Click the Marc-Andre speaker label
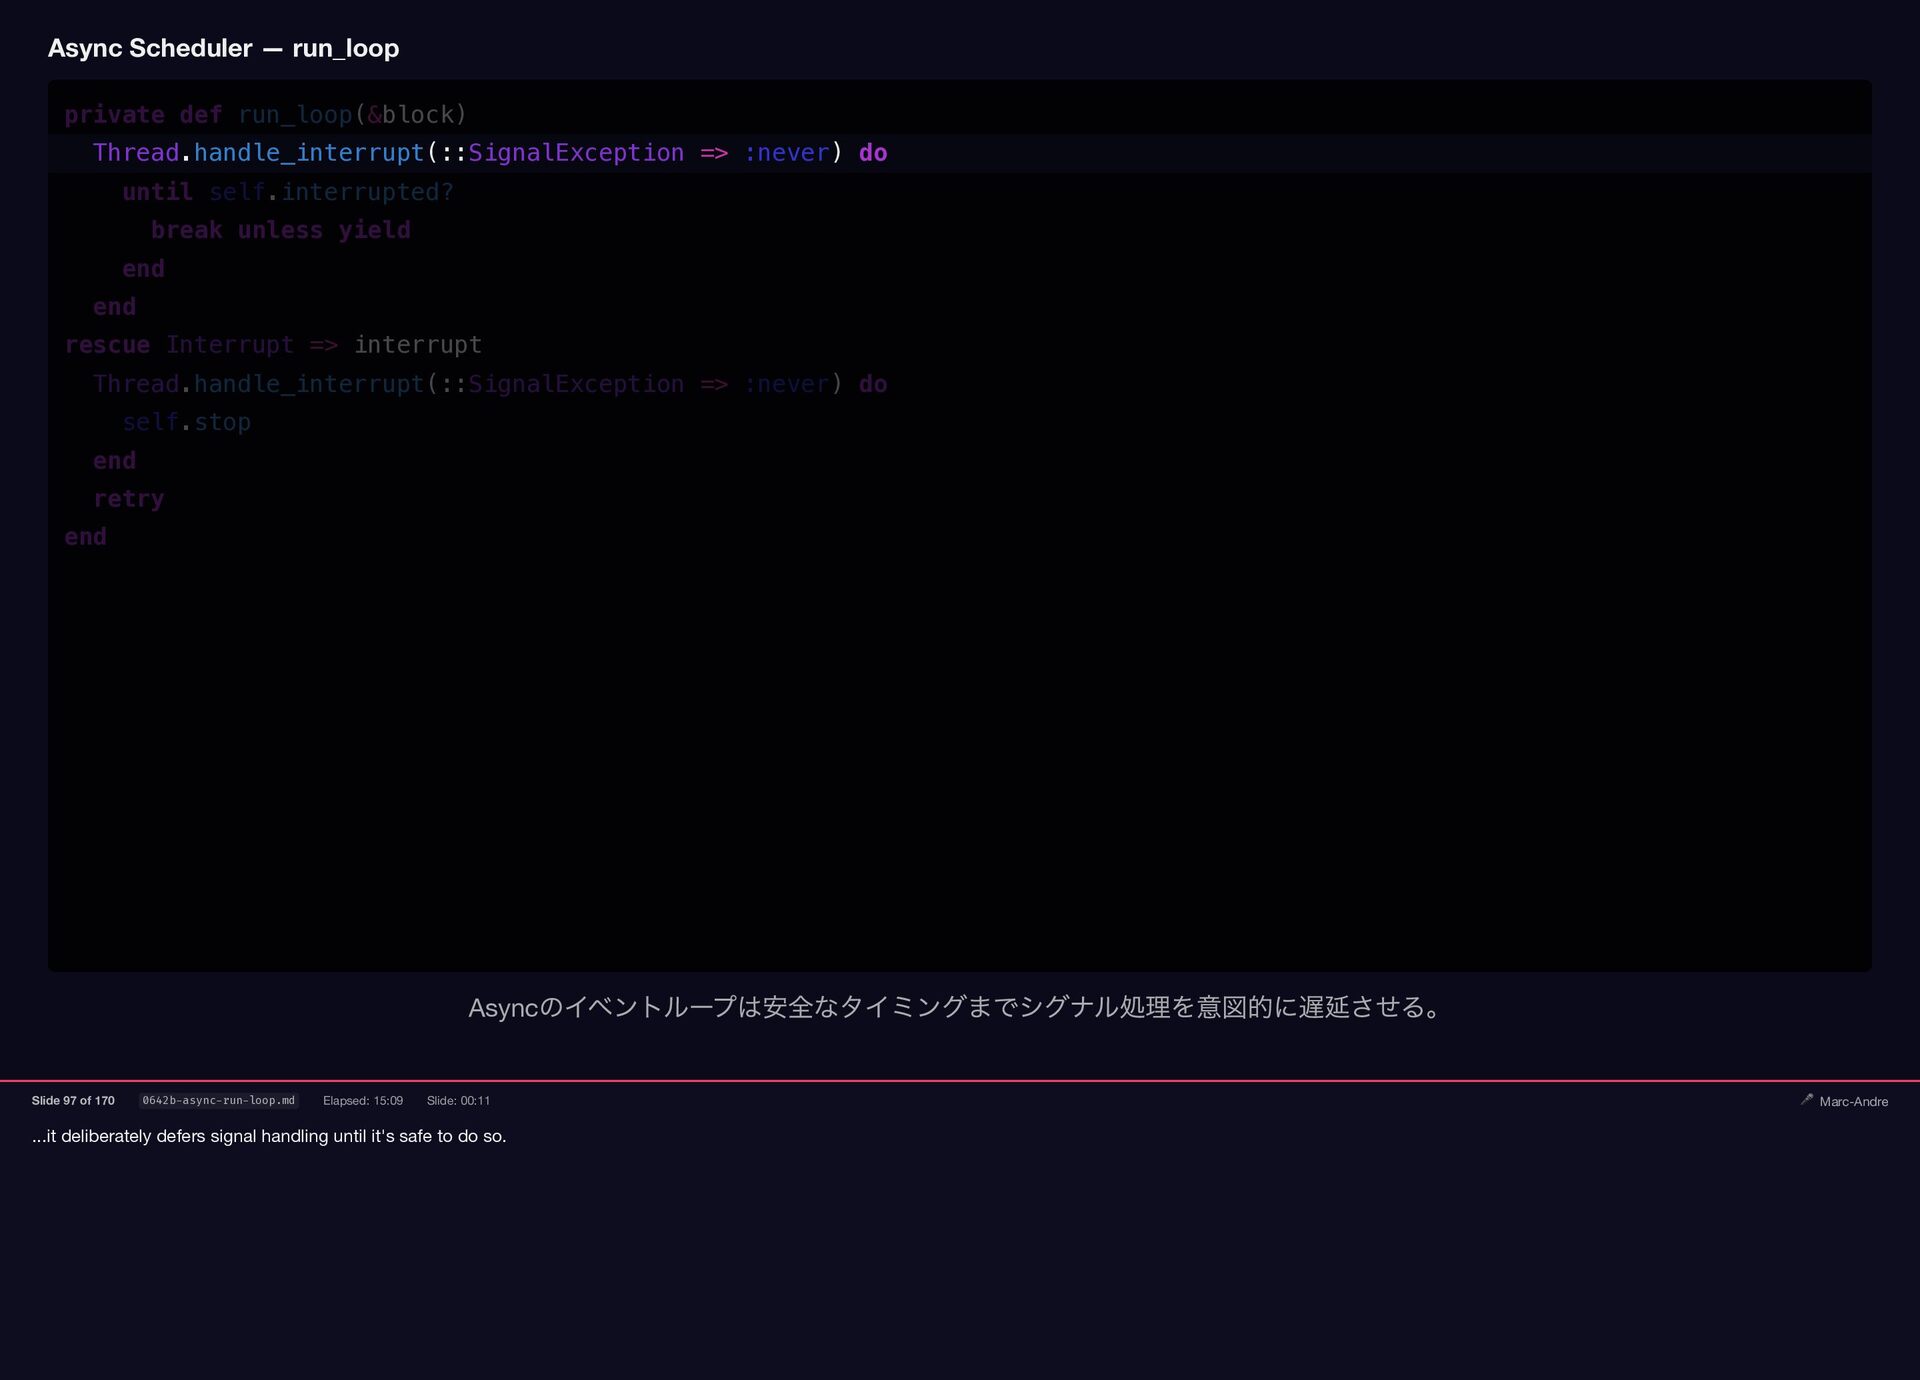The image size is (1920, 1380). [1853, 1101]
